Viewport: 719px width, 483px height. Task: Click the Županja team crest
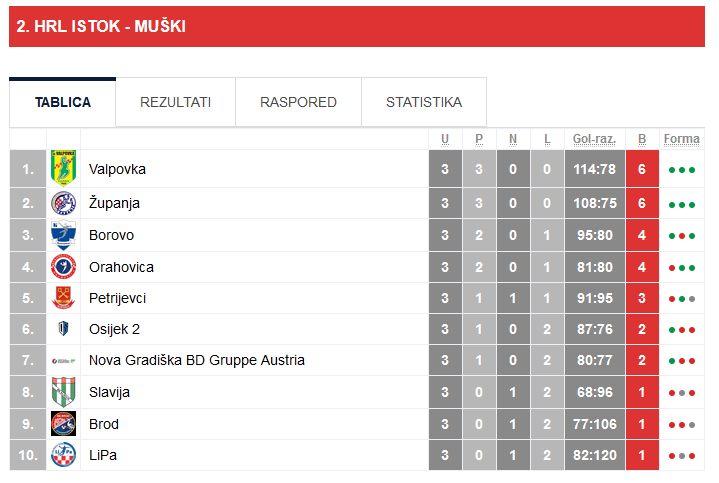(64, 203)
